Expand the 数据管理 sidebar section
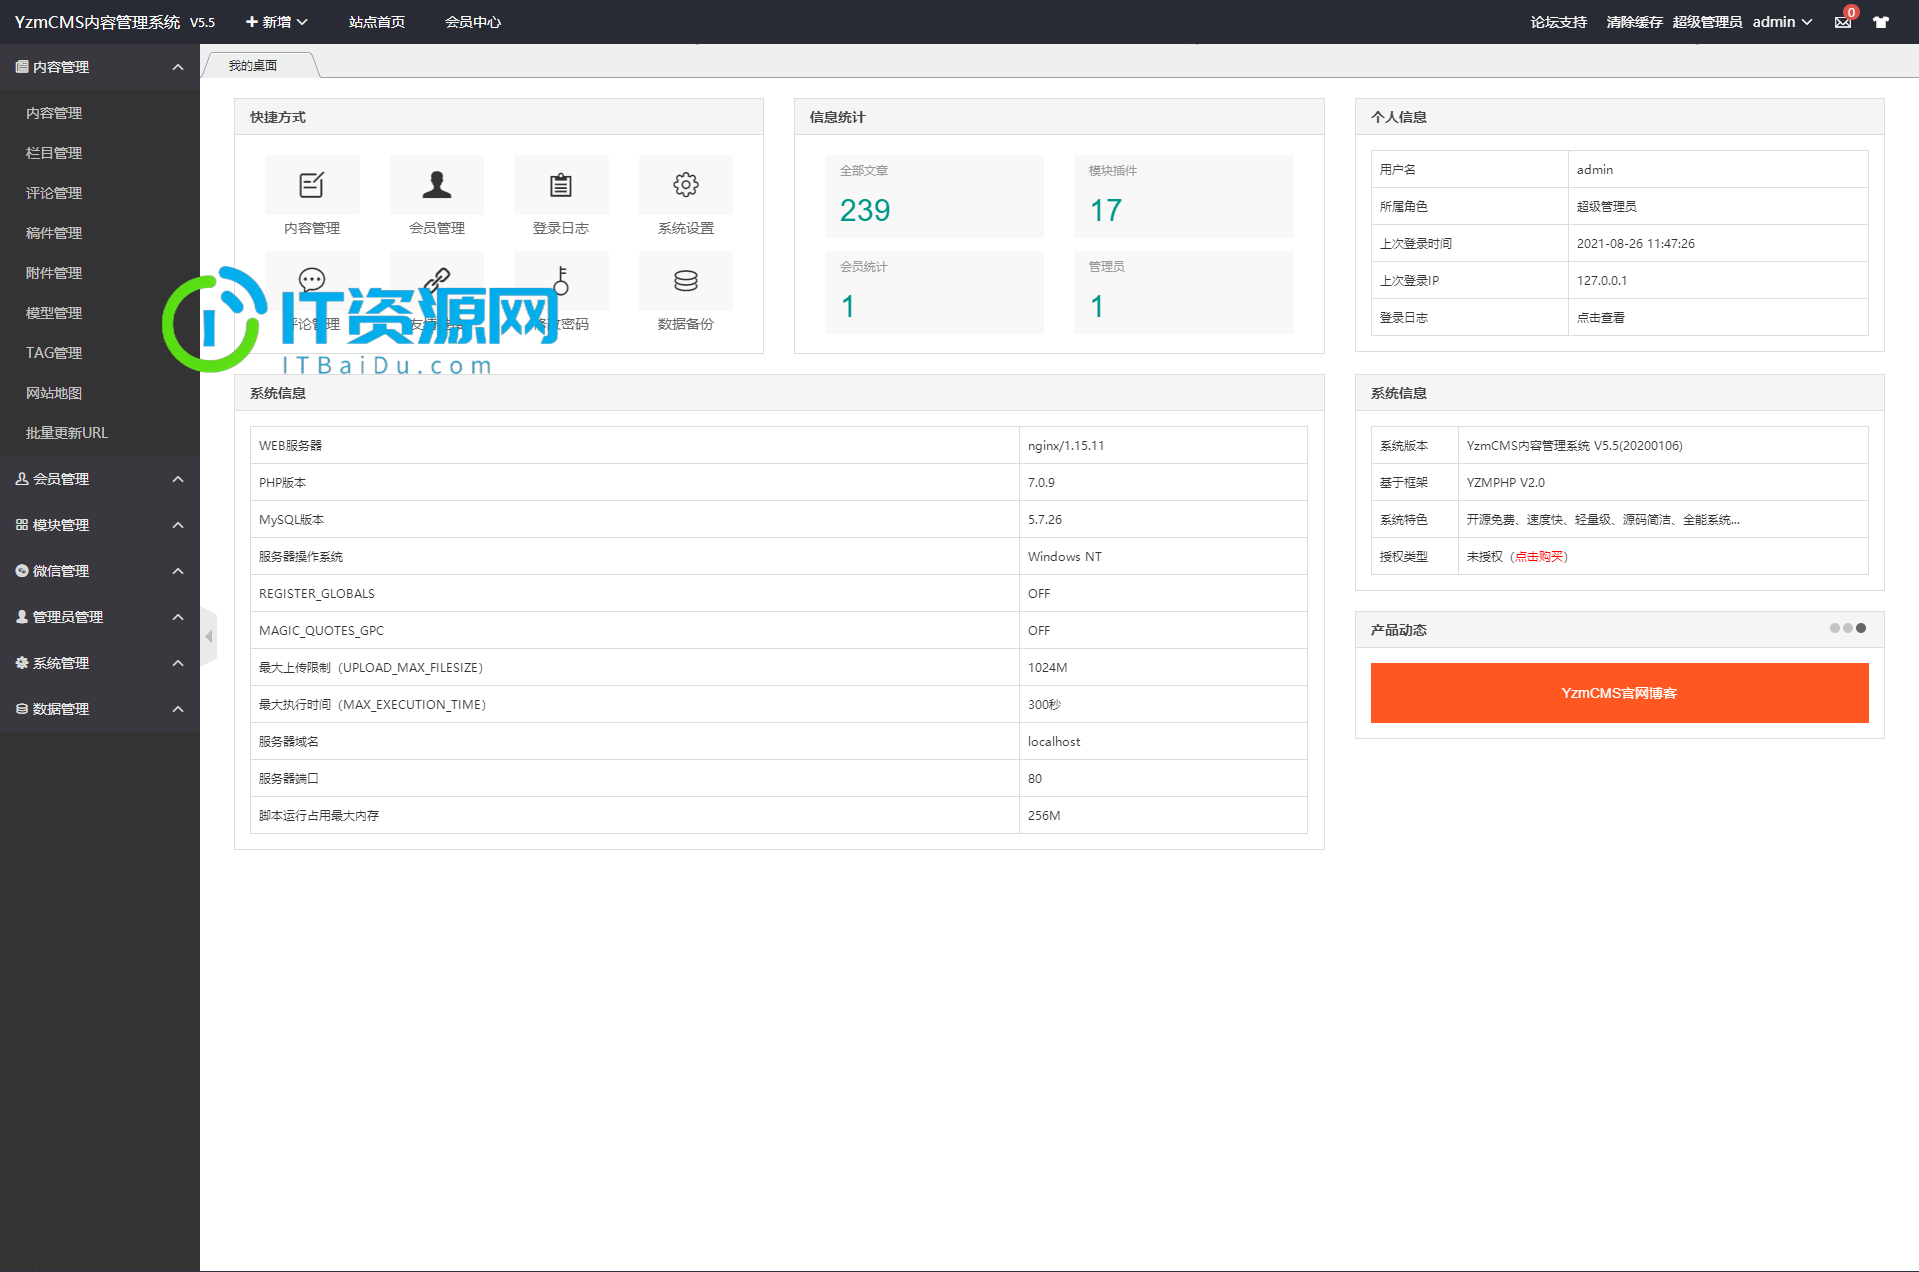 [x=100, y=709]
